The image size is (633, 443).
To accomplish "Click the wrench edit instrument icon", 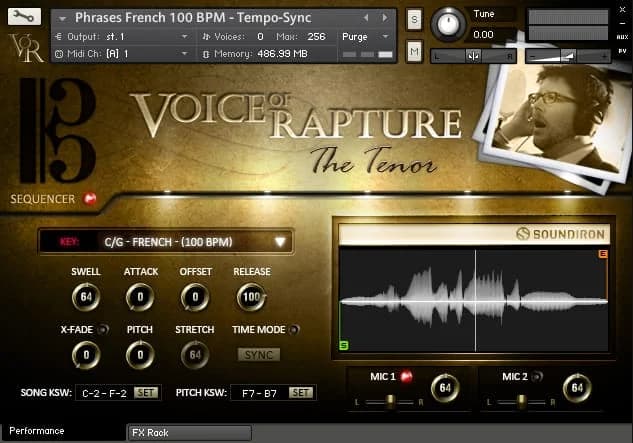I will (x=23, y=17).
